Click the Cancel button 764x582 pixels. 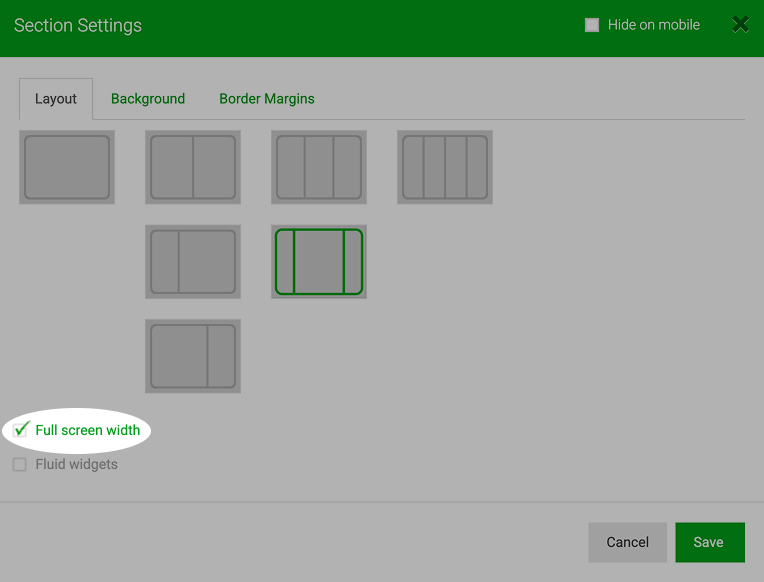click(628, 542)
